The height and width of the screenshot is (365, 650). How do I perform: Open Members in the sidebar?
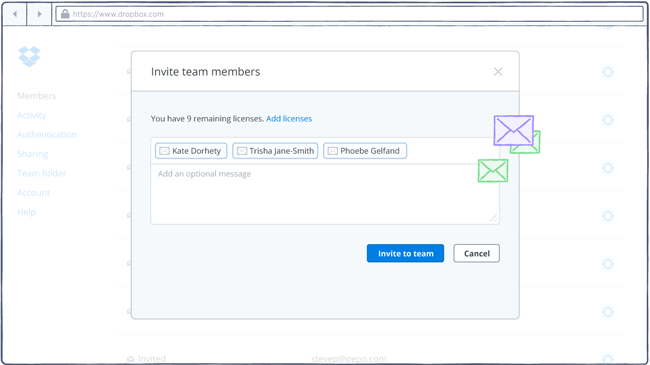point(36,96)
